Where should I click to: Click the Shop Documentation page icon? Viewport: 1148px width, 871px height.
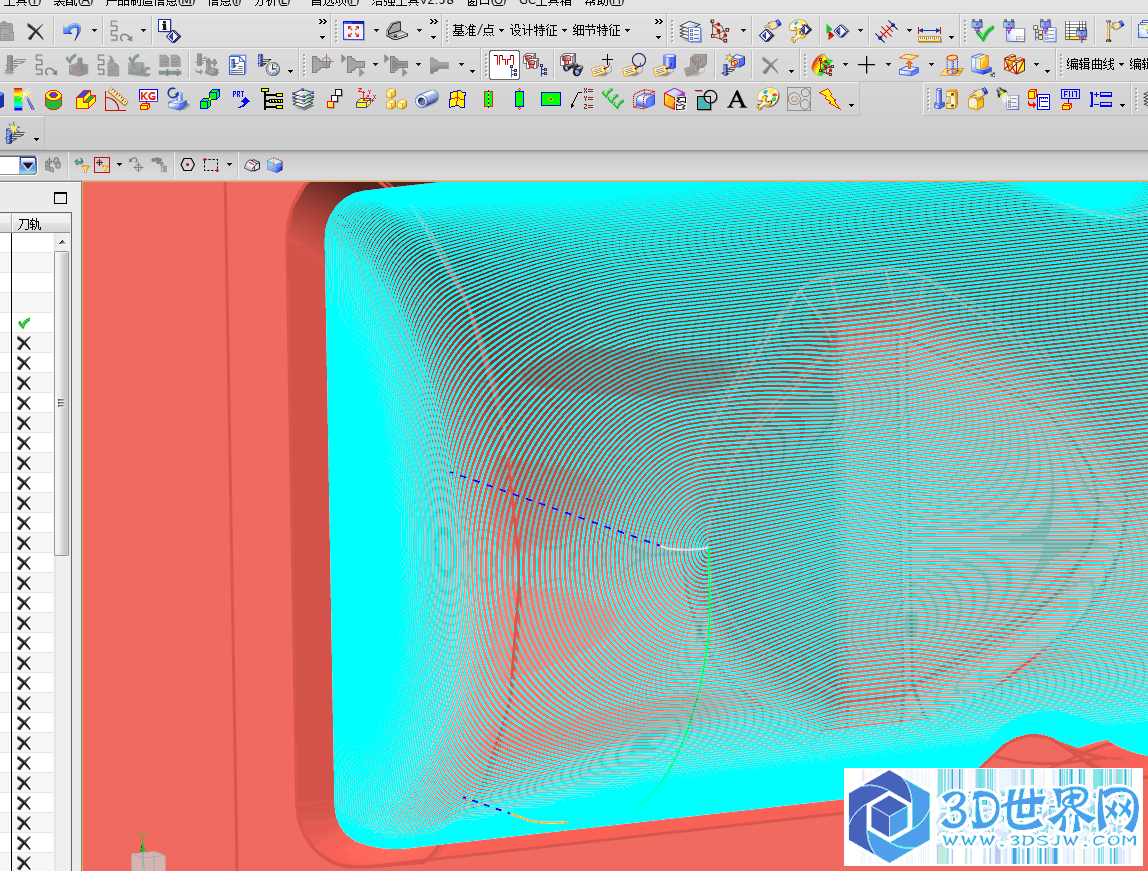(237, 65)
